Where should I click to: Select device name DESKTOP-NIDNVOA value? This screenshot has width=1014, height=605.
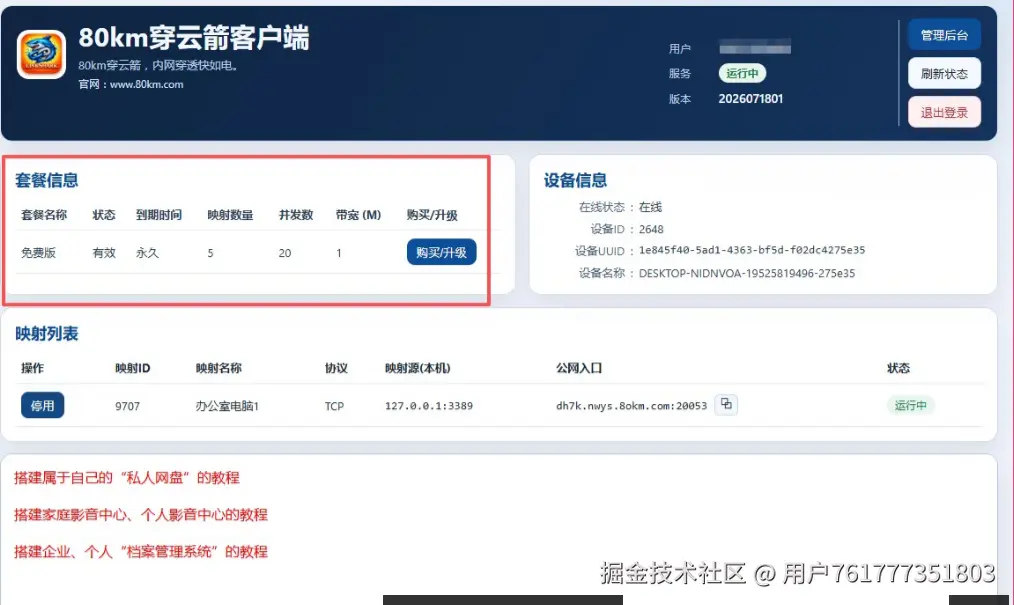(747, 273)
